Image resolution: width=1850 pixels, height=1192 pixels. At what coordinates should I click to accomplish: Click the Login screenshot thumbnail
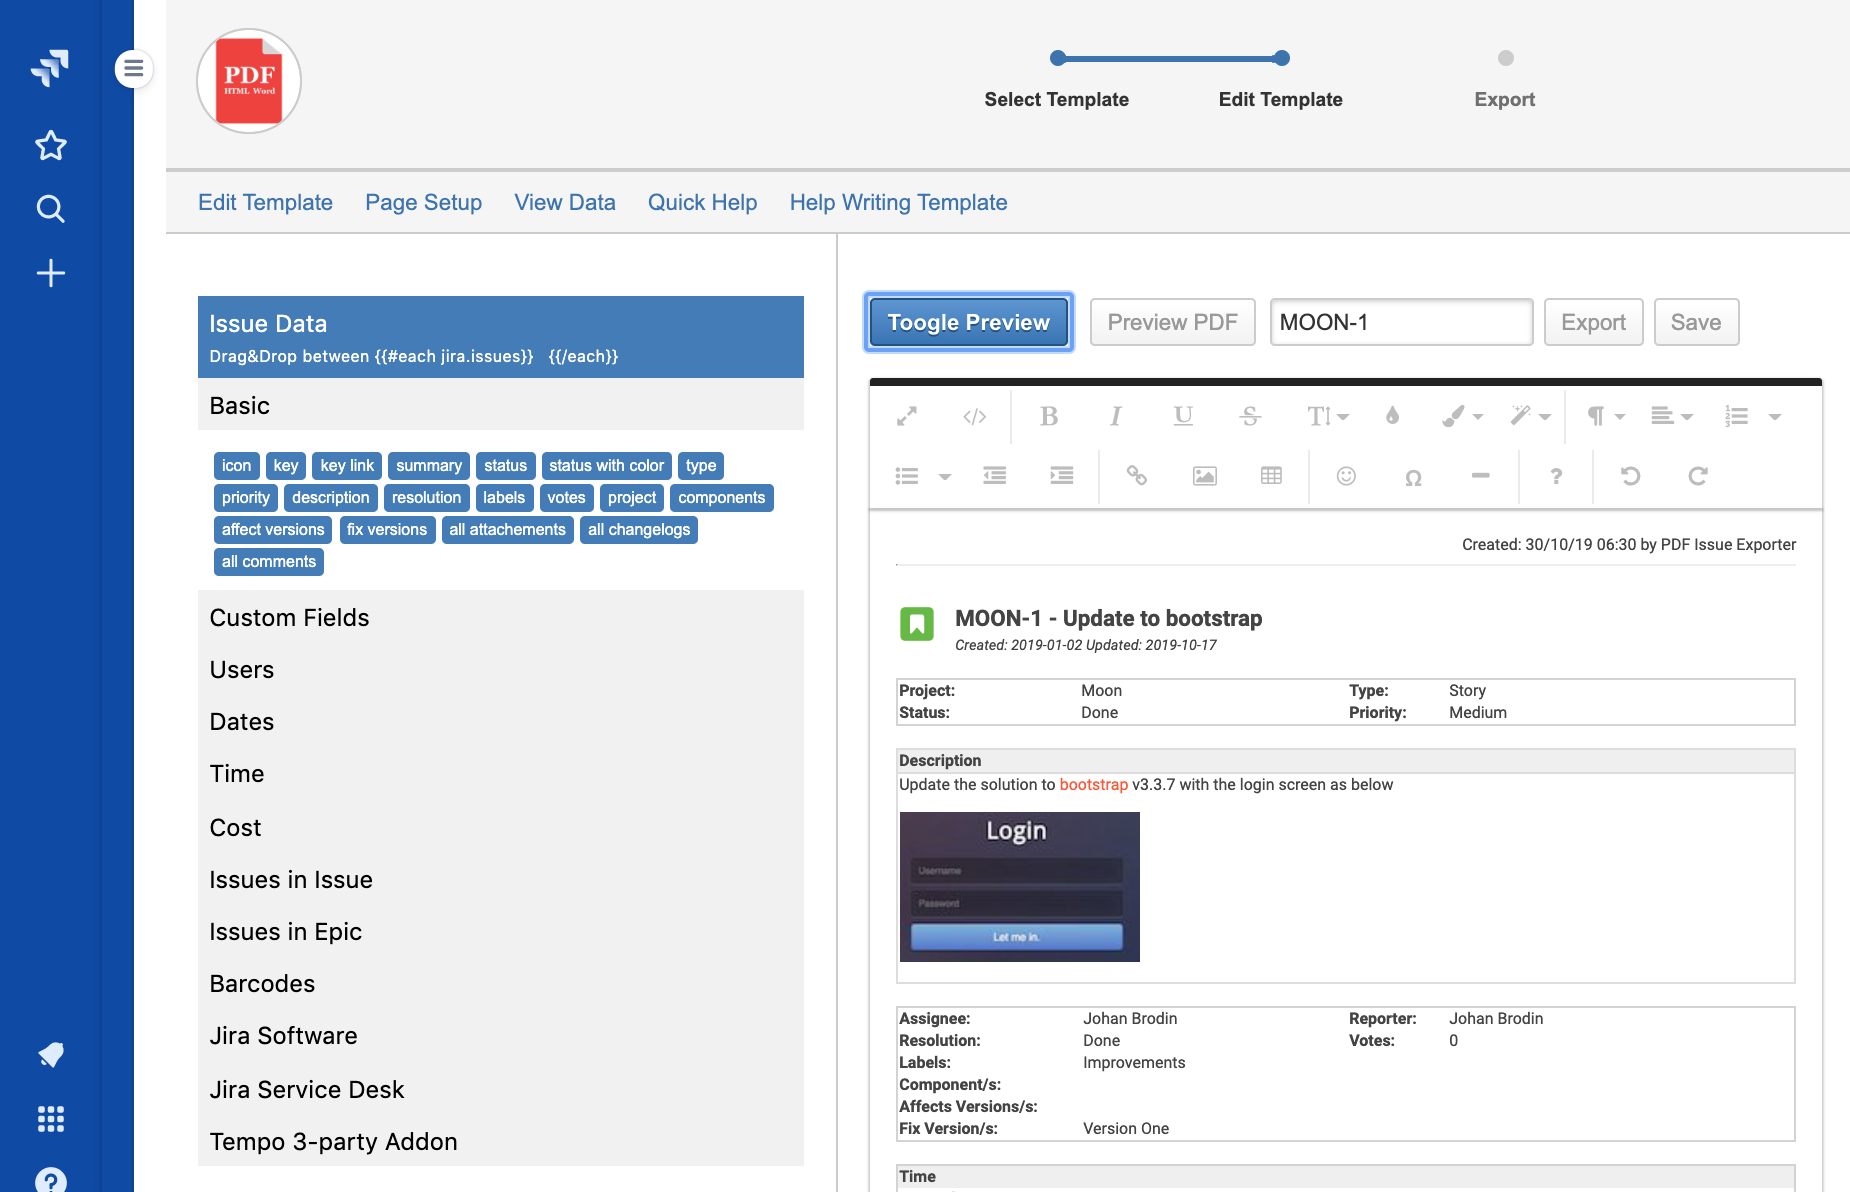pyautogui.click(x=1019, y=886)
